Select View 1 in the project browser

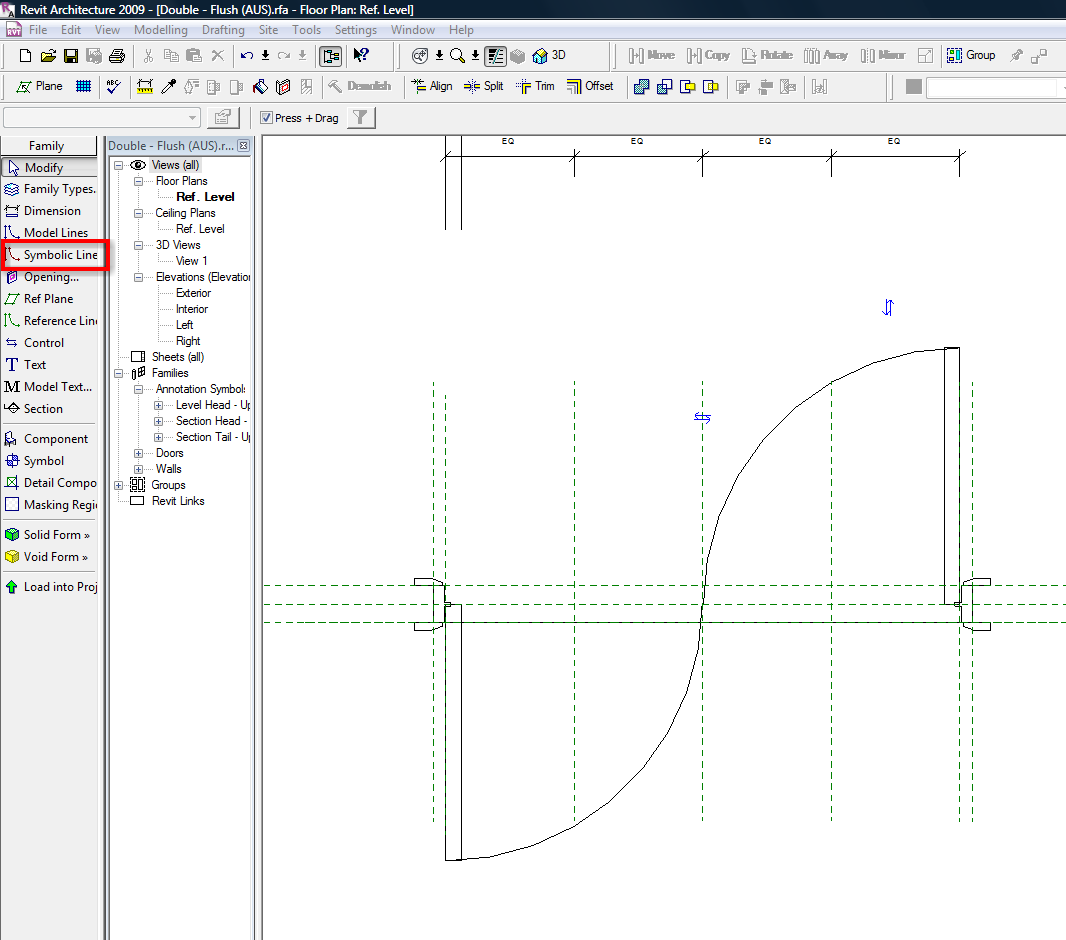point(192,261)
